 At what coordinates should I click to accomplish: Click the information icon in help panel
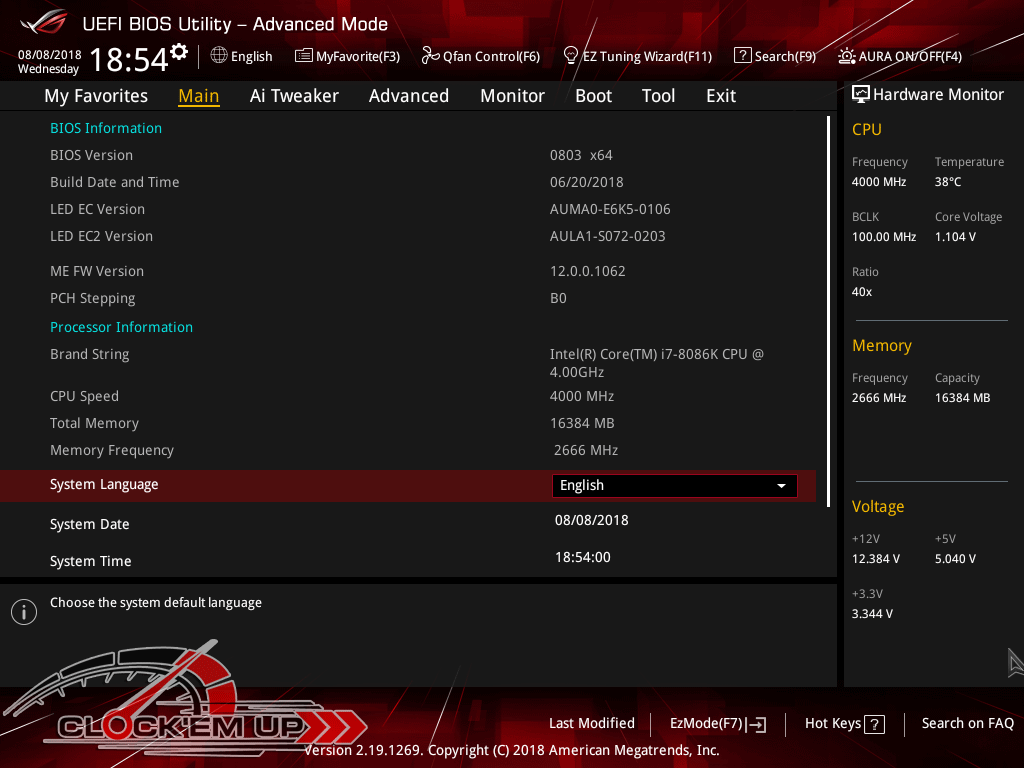click(24, 612)
